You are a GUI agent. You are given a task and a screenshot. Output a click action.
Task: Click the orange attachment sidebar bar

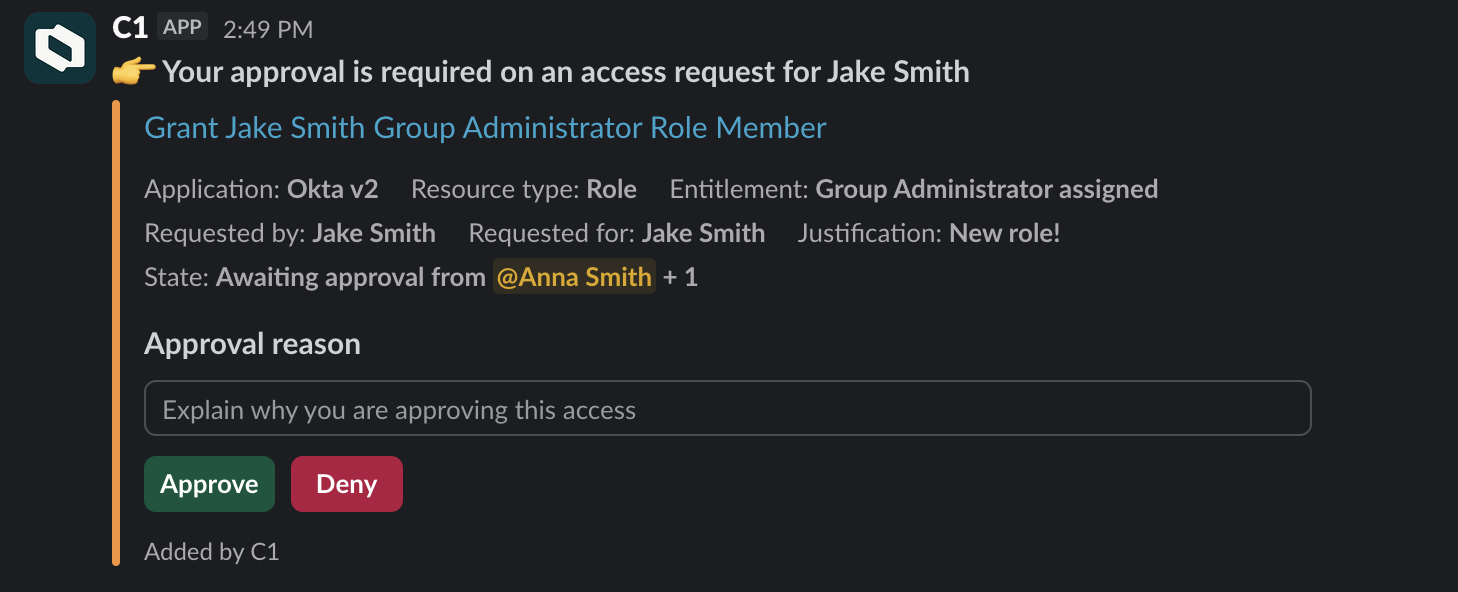click(x=116, y=333)
